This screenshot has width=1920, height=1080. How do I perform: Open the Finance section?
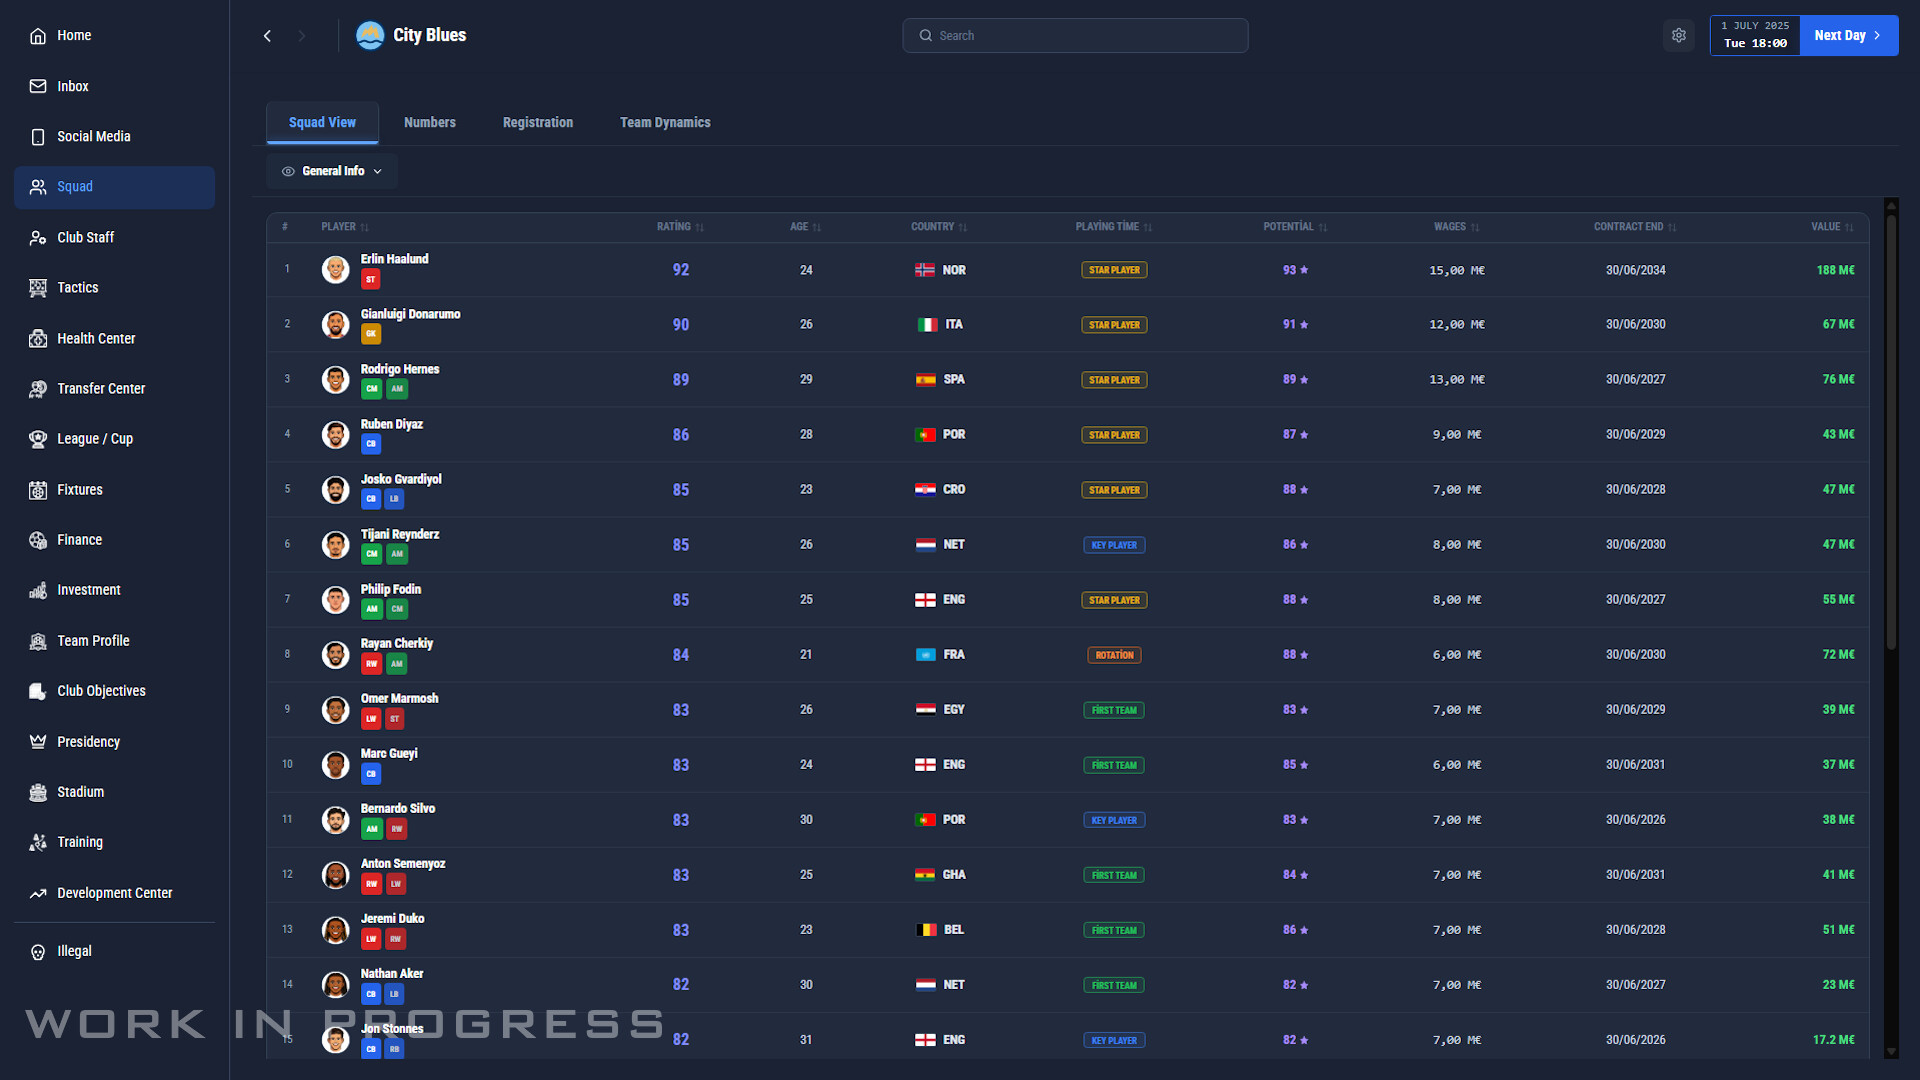(77, 539)
